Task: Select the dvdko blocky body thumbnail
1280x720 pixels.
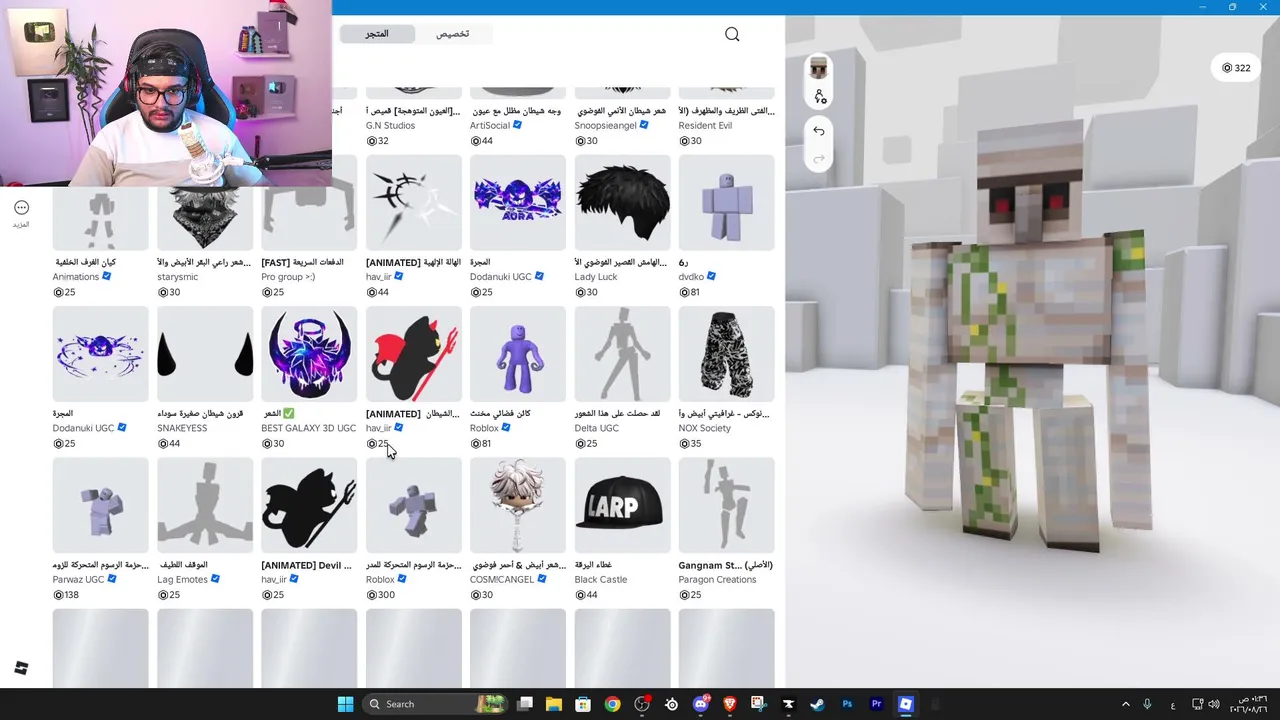Action: (726, 203)
